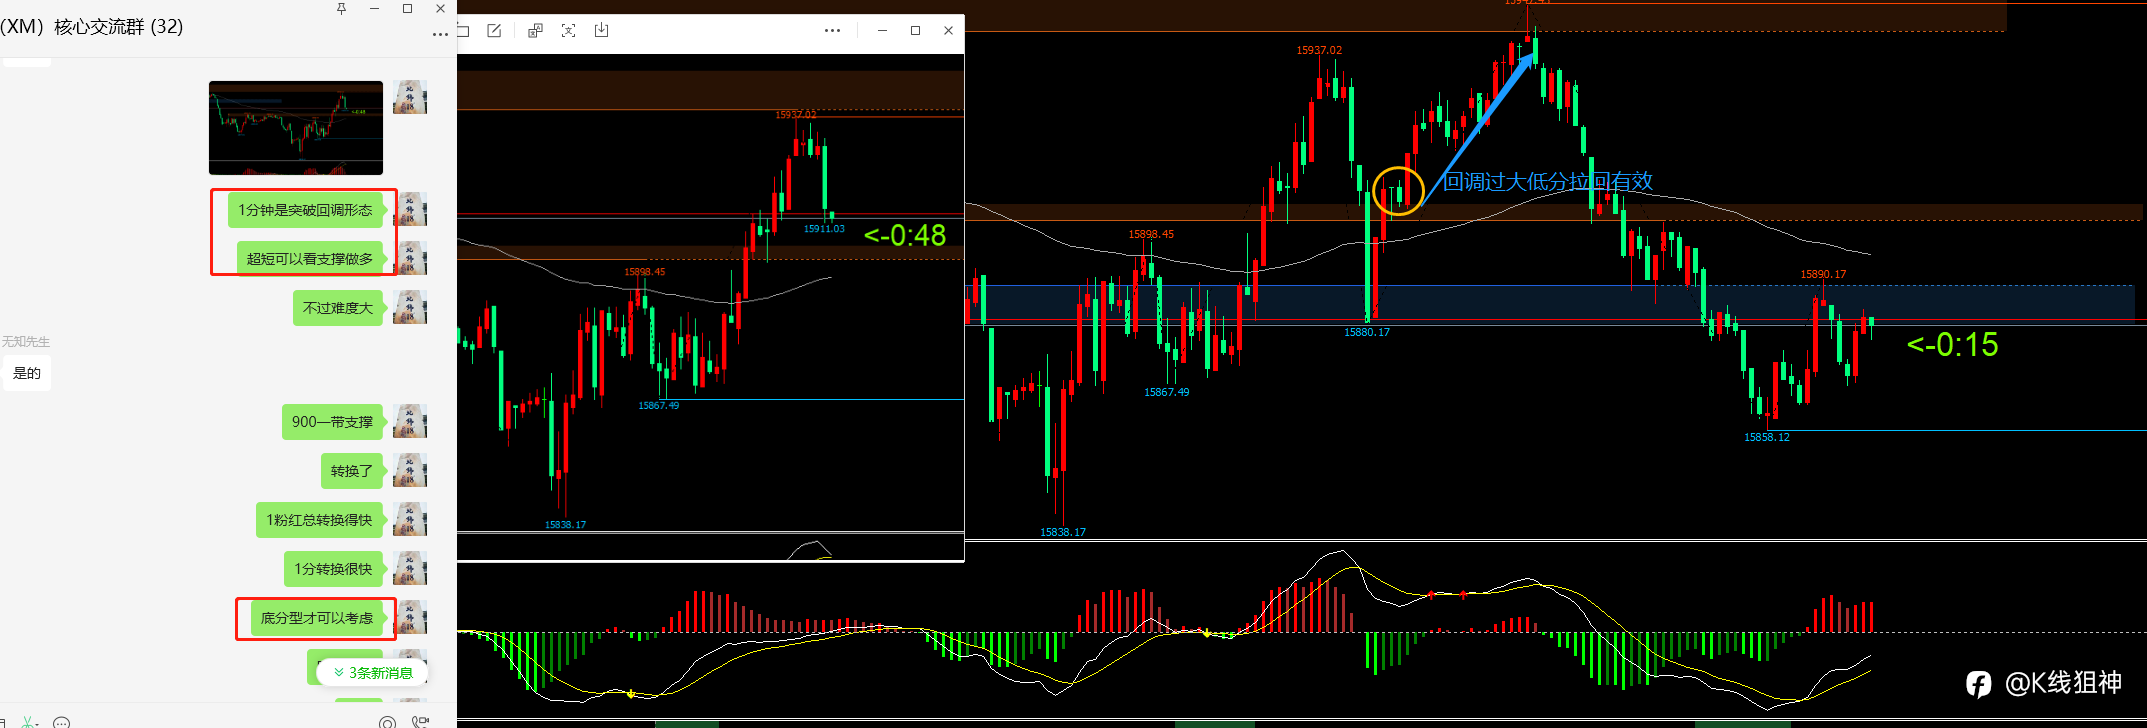Click the group title 核心交流群 (32)

pos(118,27)
